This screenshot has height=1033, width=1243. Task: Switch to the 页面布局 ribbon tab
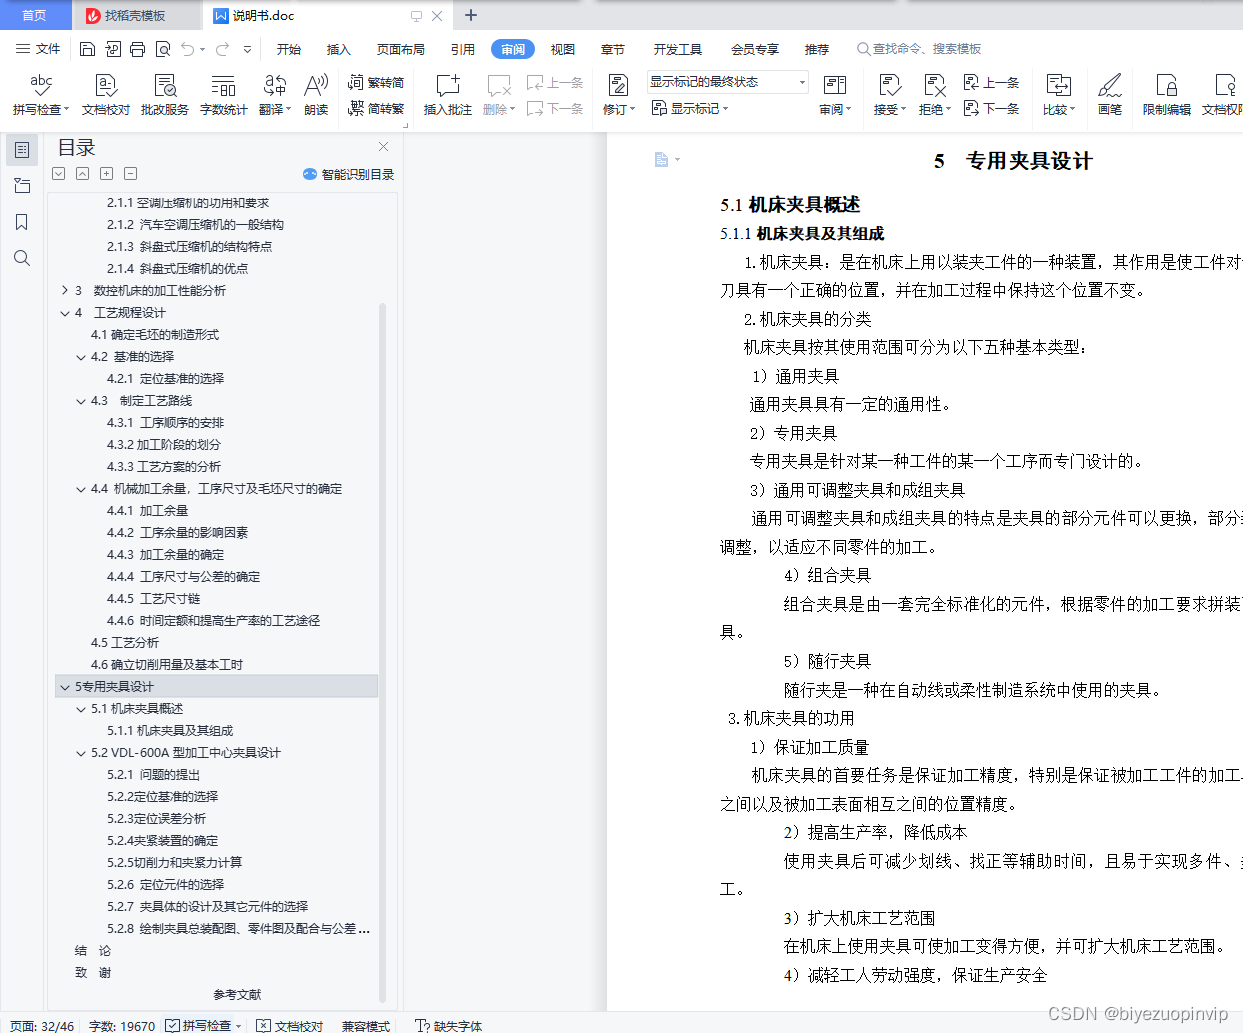[401, 49]
